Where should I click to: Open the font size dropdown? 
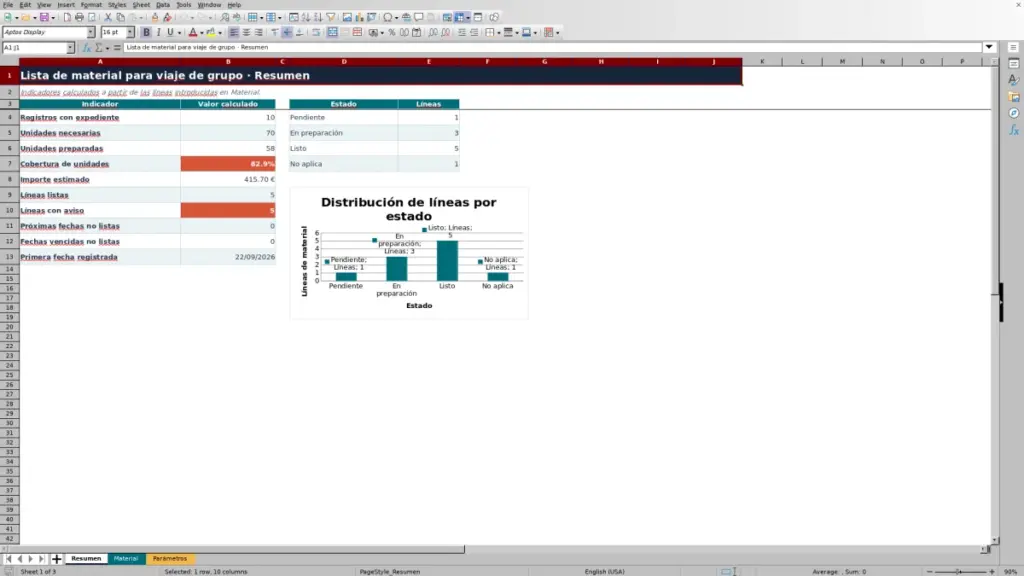coord(130,32)
